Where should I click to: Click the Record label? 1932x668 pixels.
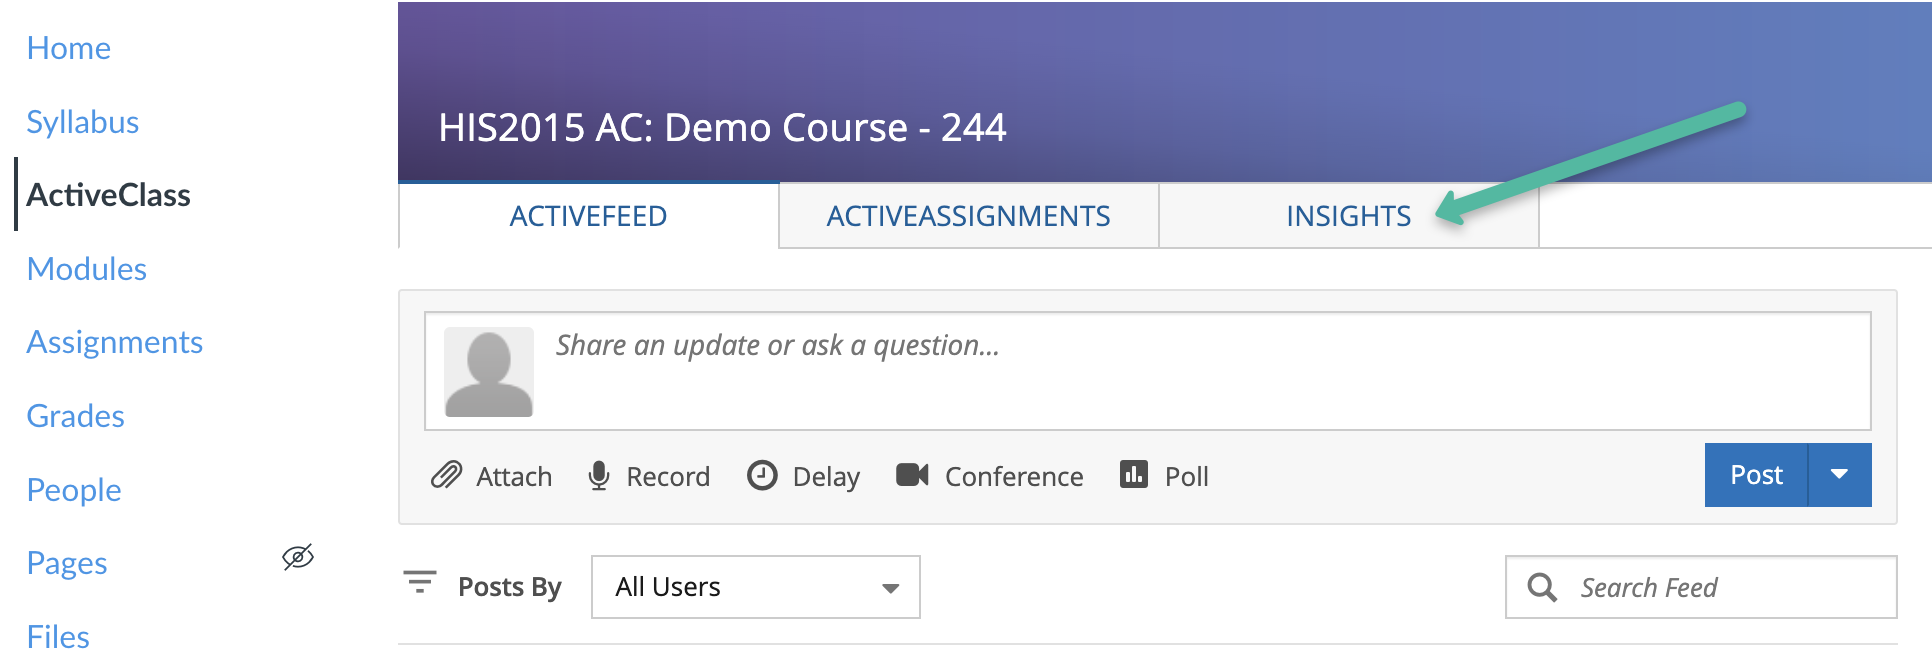pos(668,477)
